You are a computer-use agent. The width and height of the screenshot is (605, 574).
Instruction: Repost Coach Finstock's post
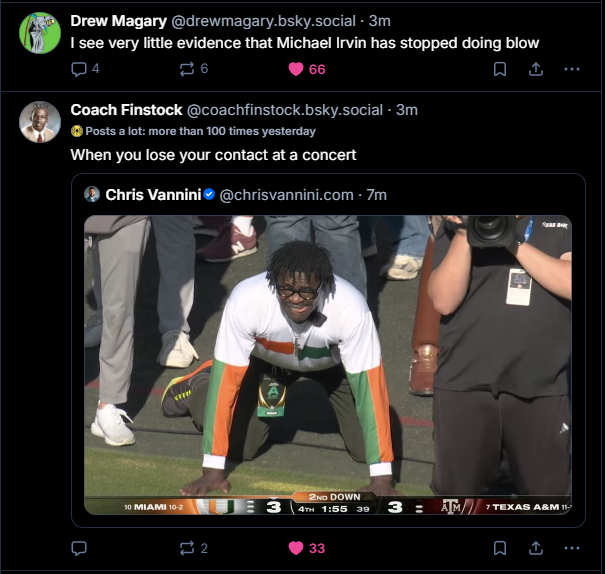coord(186,548)
